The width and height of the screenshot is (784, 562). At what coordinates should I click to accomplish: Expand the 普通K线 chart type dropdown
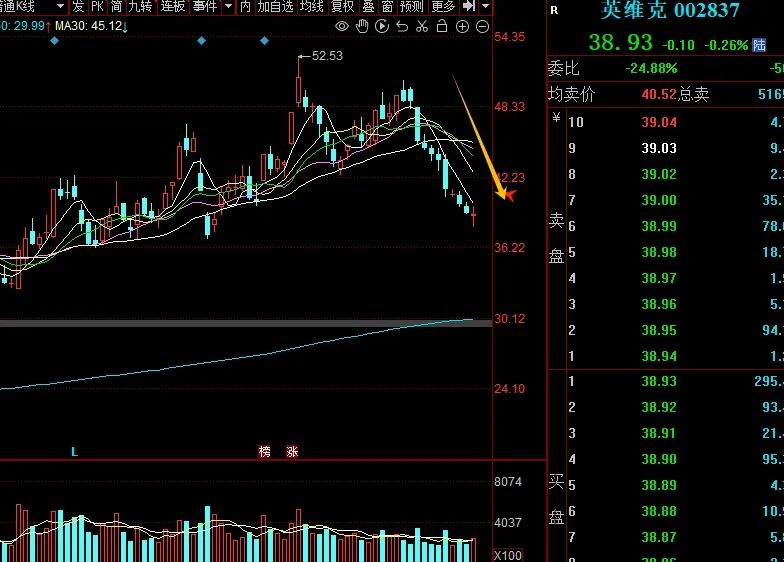60,6
